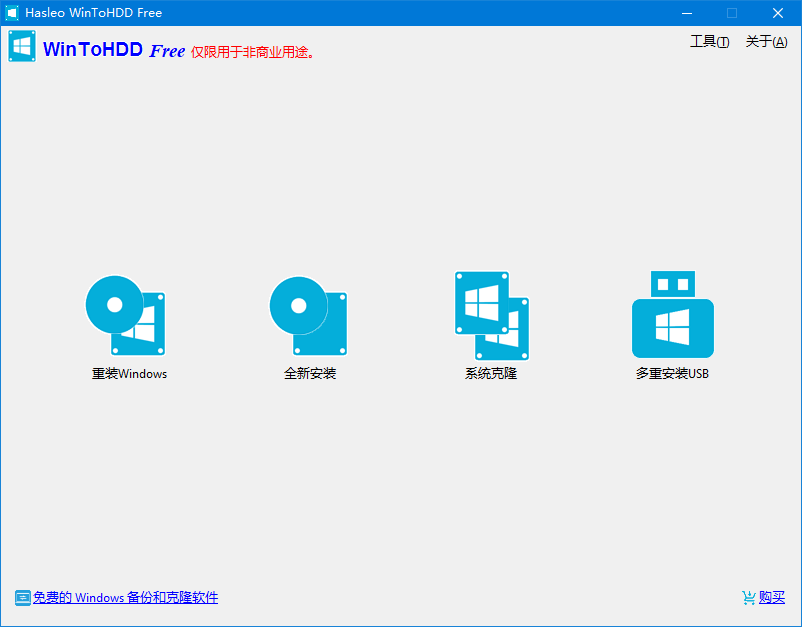Click the 购买 purchase link

(771, 597)
